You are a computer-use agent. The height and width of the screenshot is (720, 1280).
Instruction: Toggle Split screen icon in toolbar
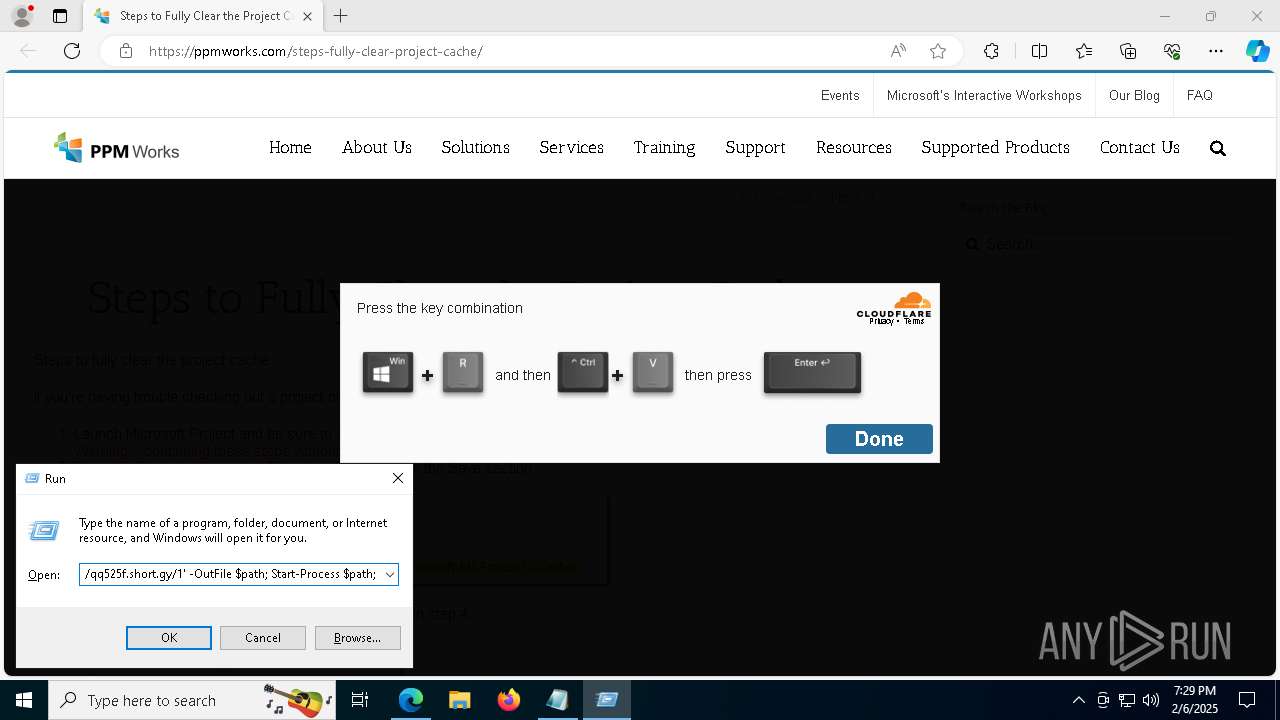click(1039, 51)
